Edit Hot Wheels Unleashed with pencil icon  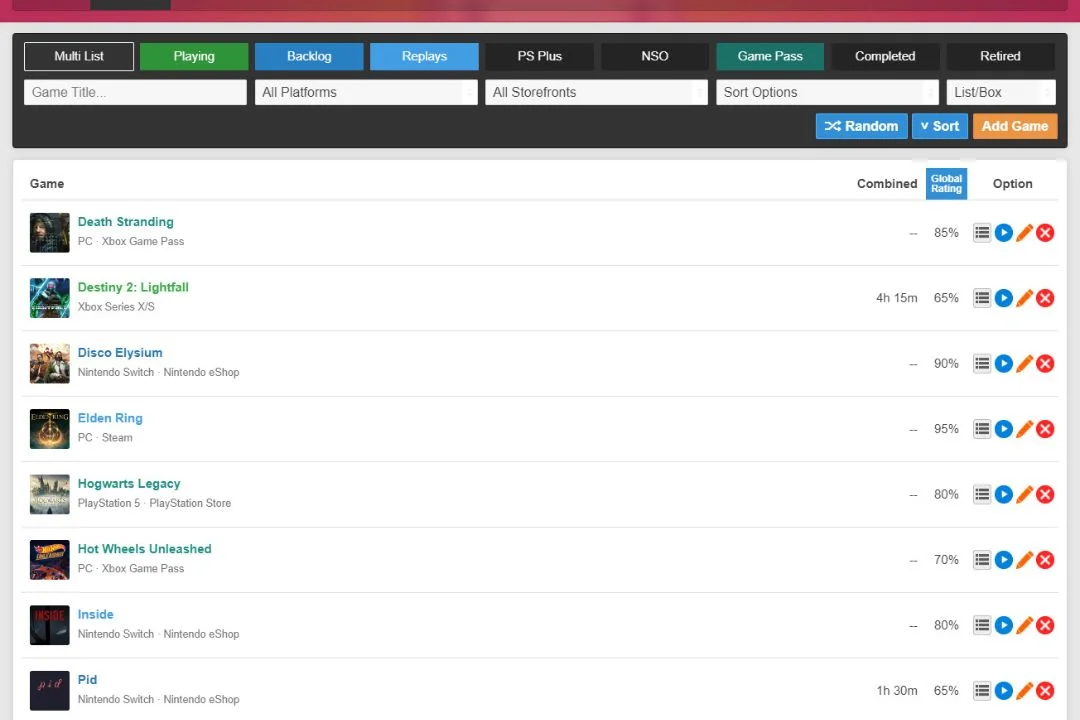(1024, 560)
